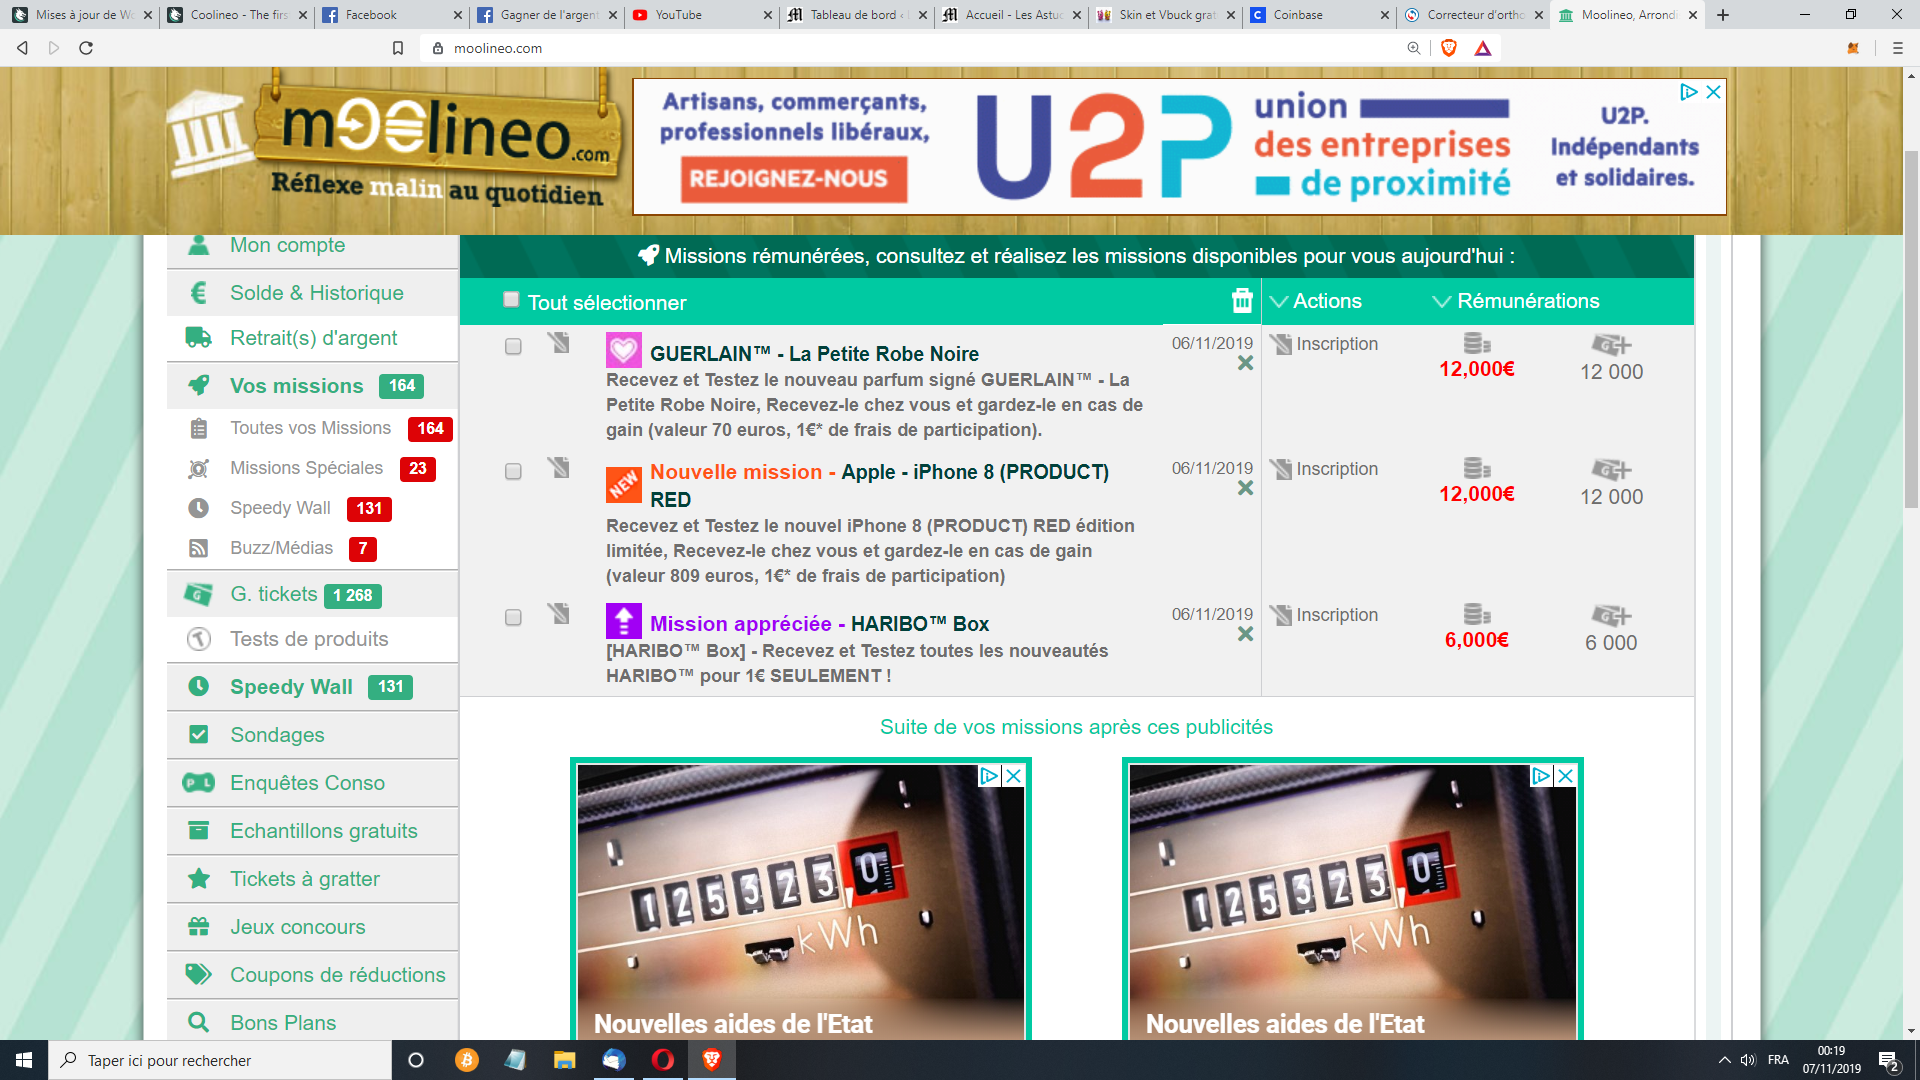Click the heart icon on GUERLAIN mission
This screenshot has width=1920, height=1080.
624,351
